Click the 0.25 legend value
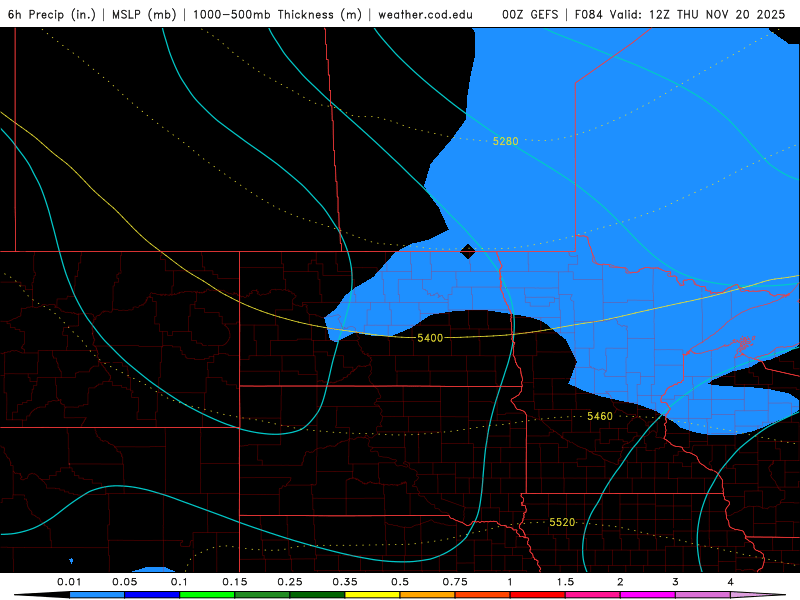The image size is (800, 600). tap(290, 582)
